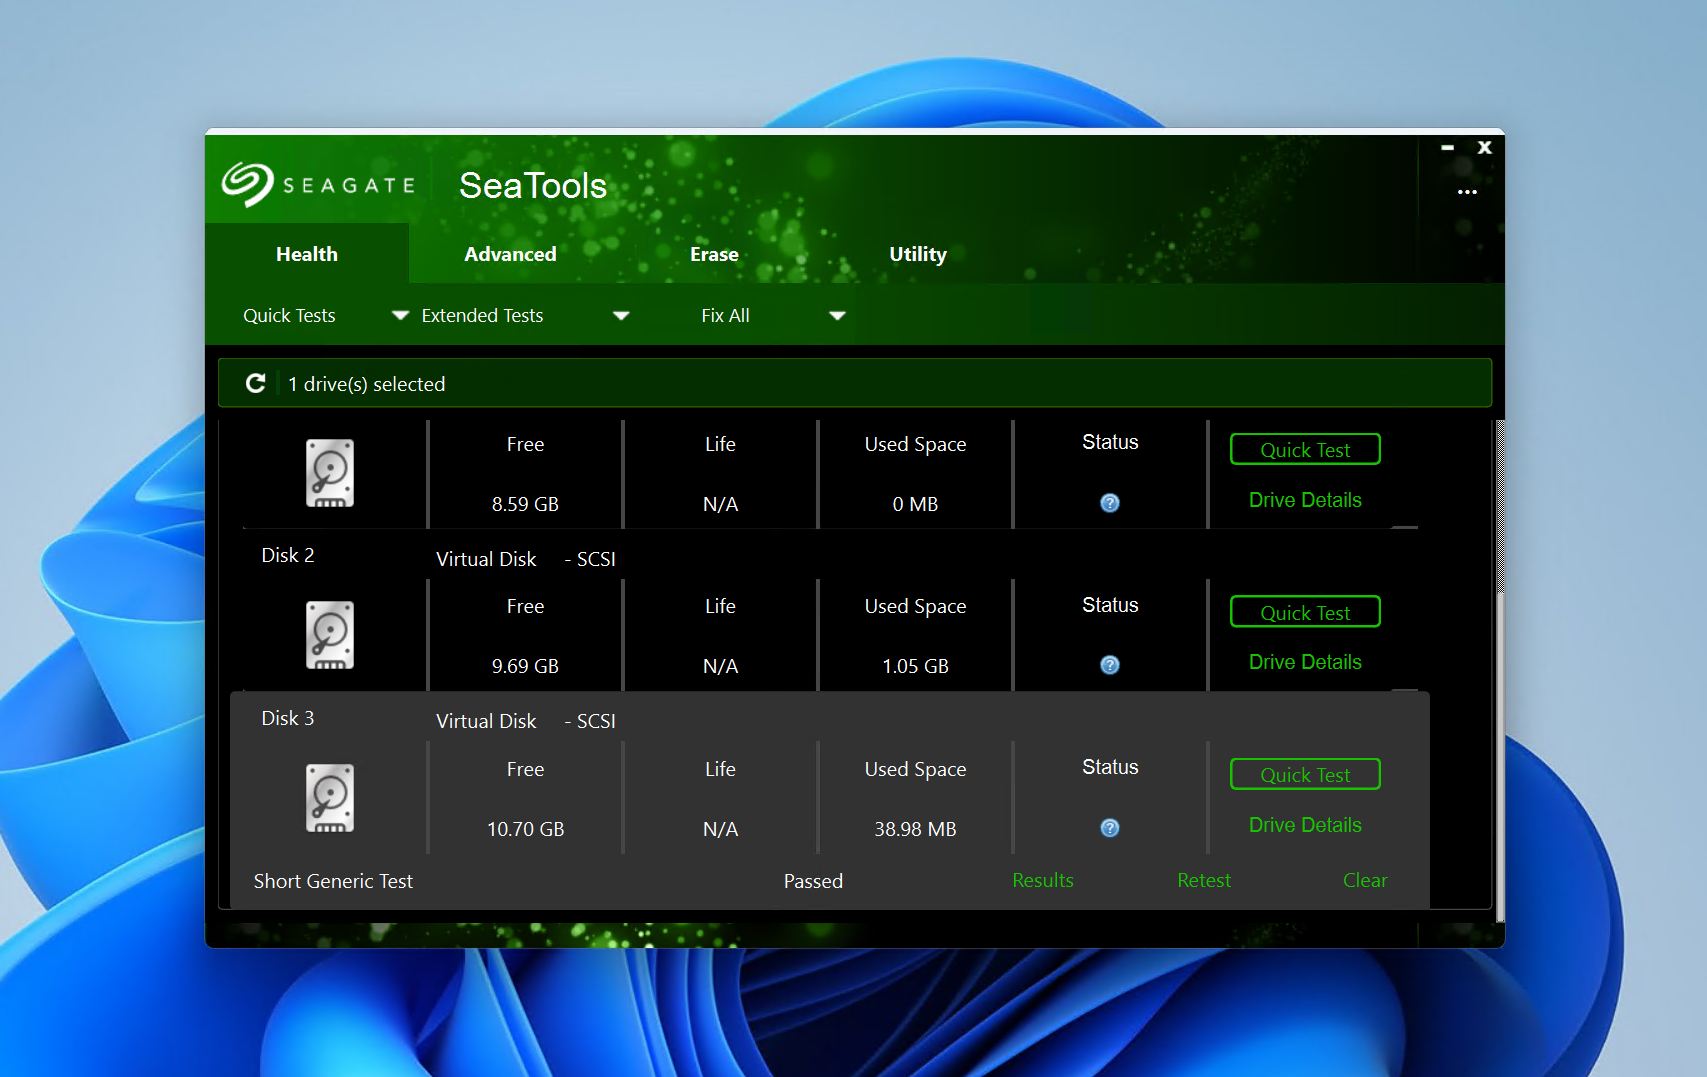View Results of Short Generic Test
Image resolution: width=1707 pixels, height=1077 pixels.
[x=1043, y=880]
